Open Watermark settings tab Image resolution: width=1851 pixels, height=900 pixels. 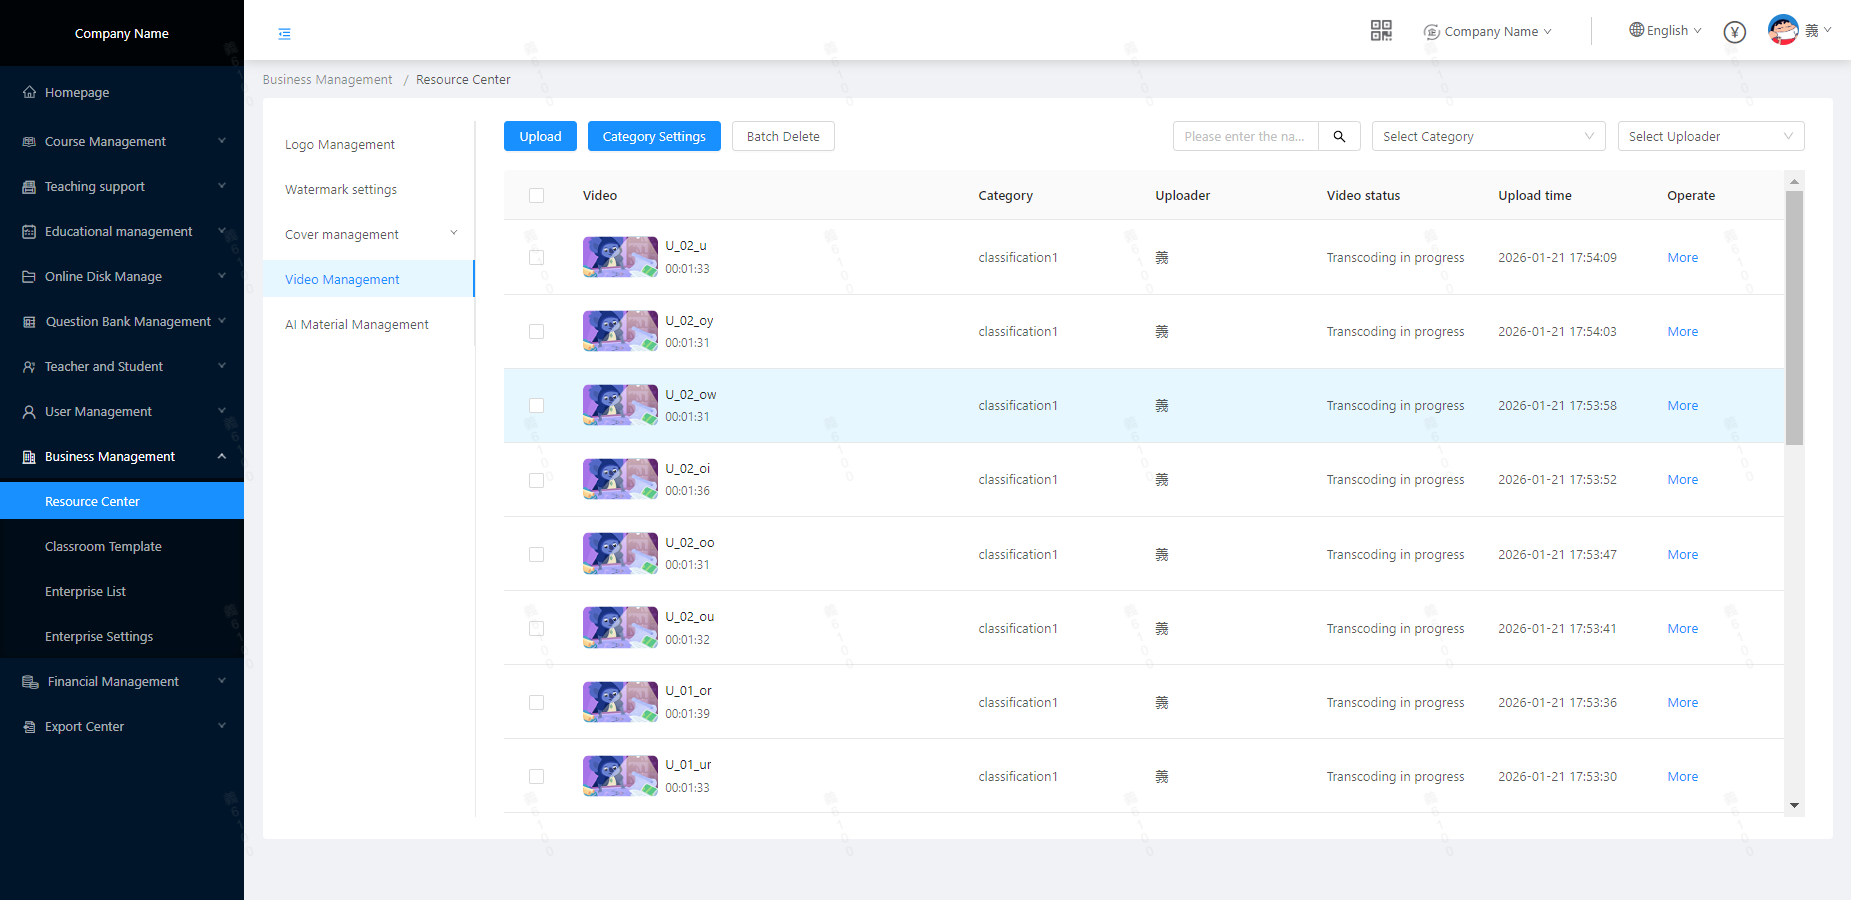click(x=341, y=189)
